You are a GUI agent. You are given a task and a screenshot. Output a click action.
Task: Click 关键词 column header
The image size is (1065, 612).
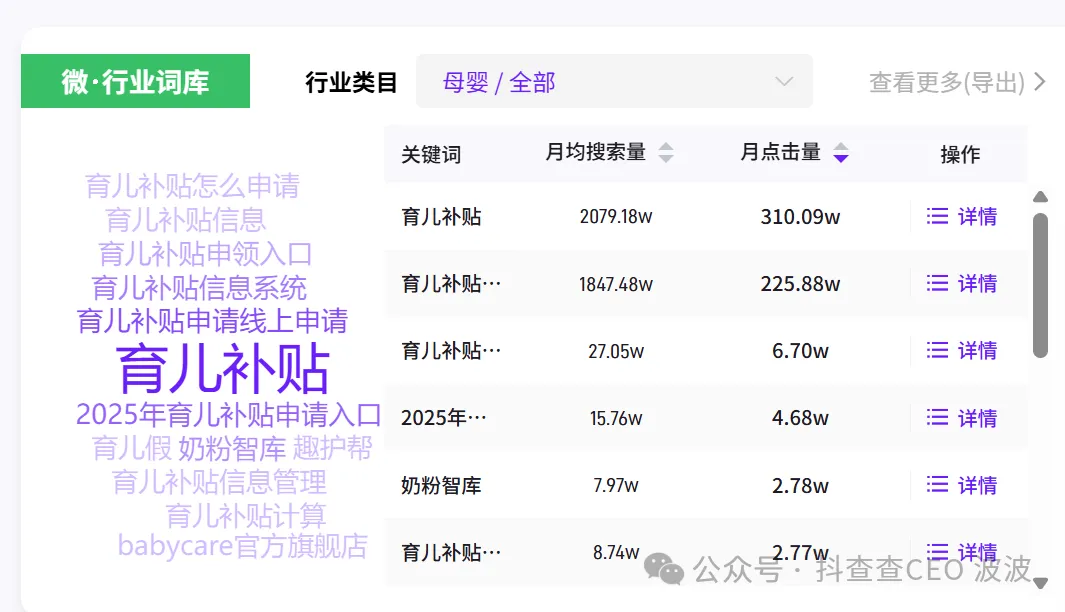click(431, 155)
